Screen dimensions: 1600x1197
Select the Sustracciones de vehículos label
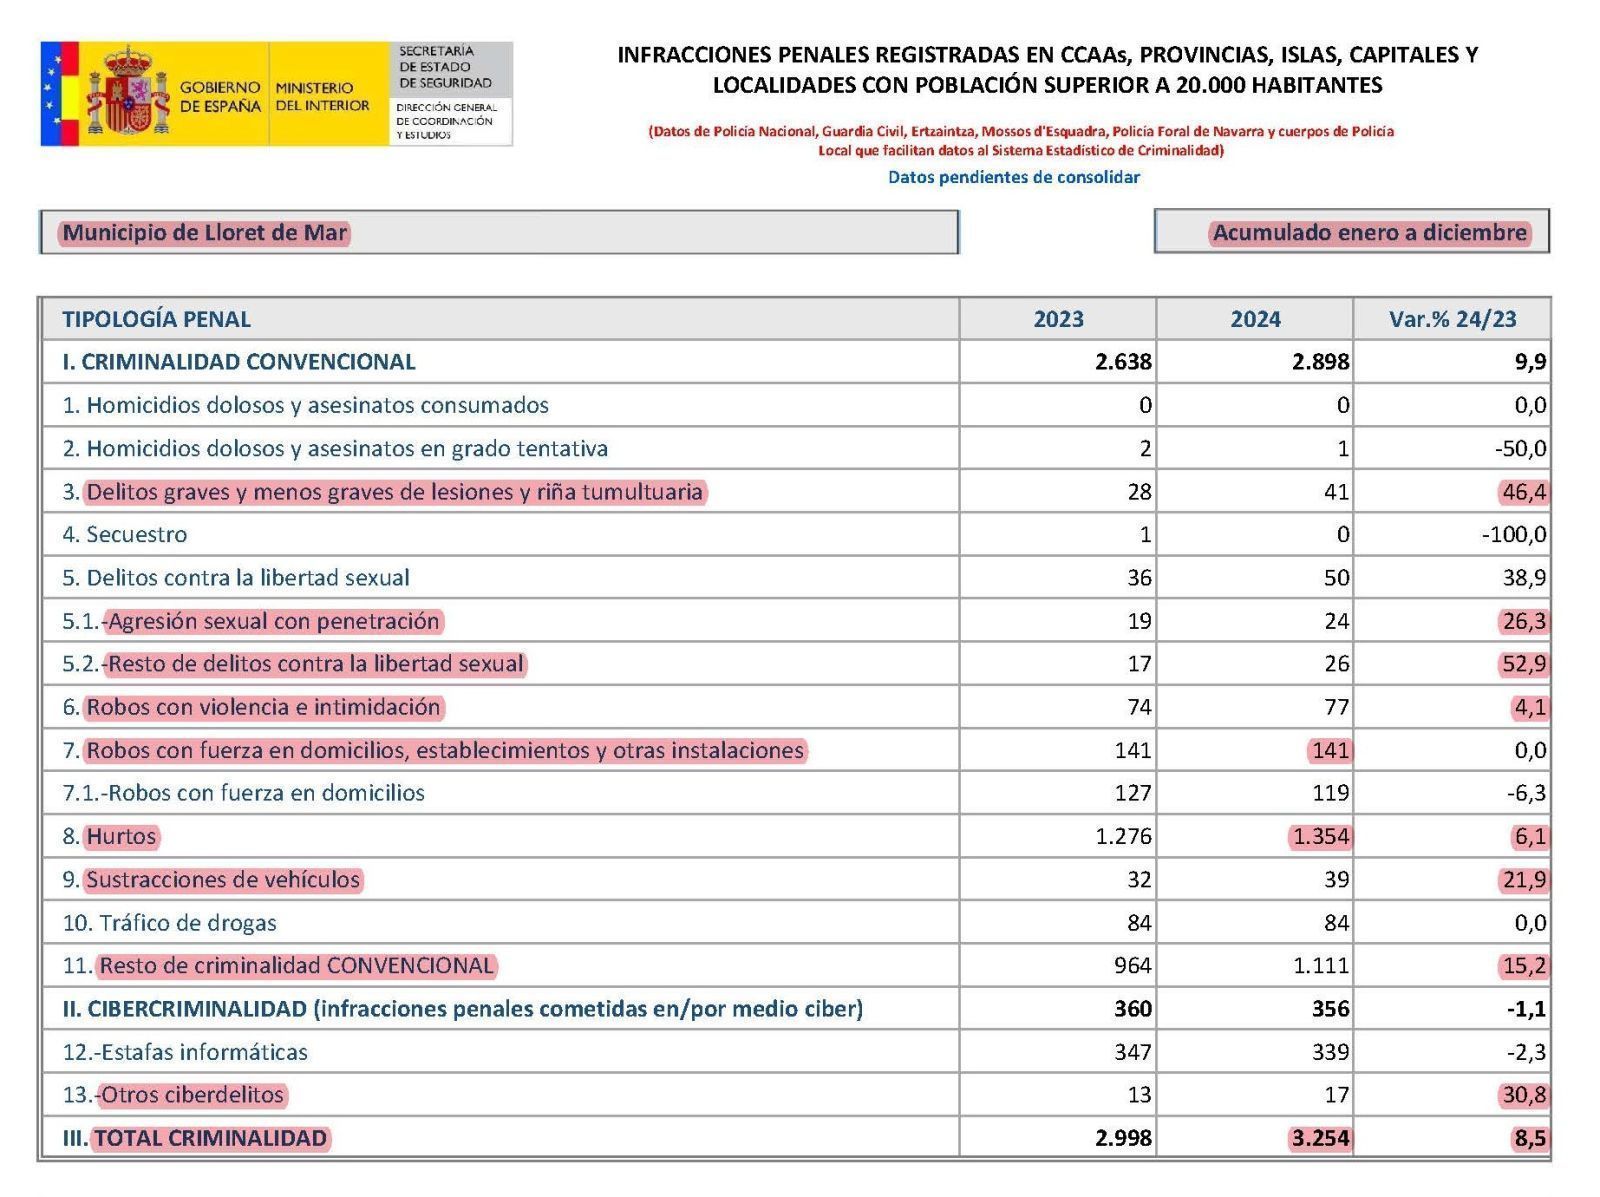(223, 879)
